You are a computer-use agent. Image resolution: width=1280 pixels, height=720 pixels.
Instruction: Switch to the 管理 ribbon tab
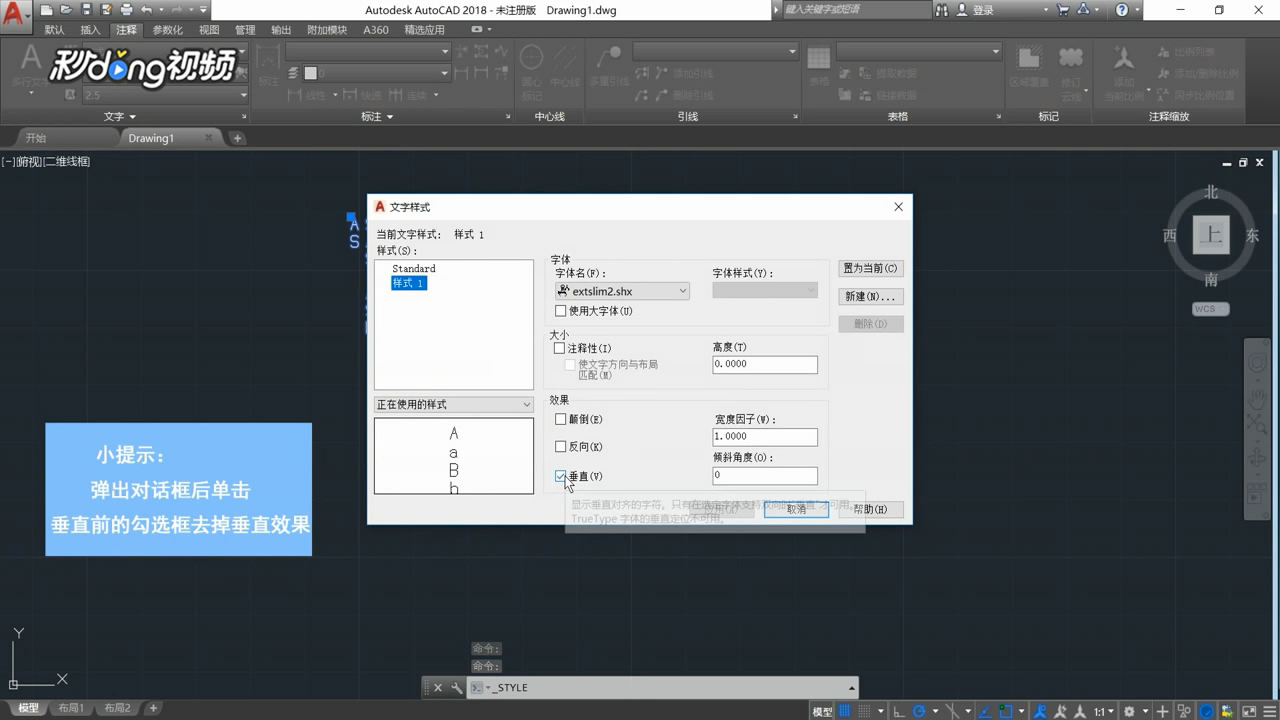pyautogui.click(x=245, y=30)
